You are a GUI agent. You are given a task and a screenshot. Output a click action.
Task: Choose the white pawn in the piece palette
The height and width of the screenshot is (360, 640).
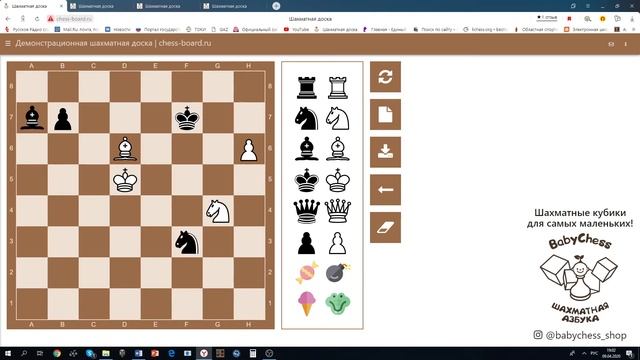coord(338,243)
